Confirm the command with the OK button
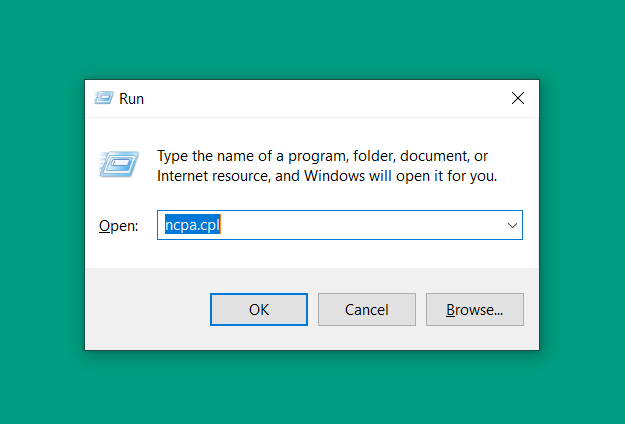Image resolution: width=625 pixels, height=424 pixels. 259,310
